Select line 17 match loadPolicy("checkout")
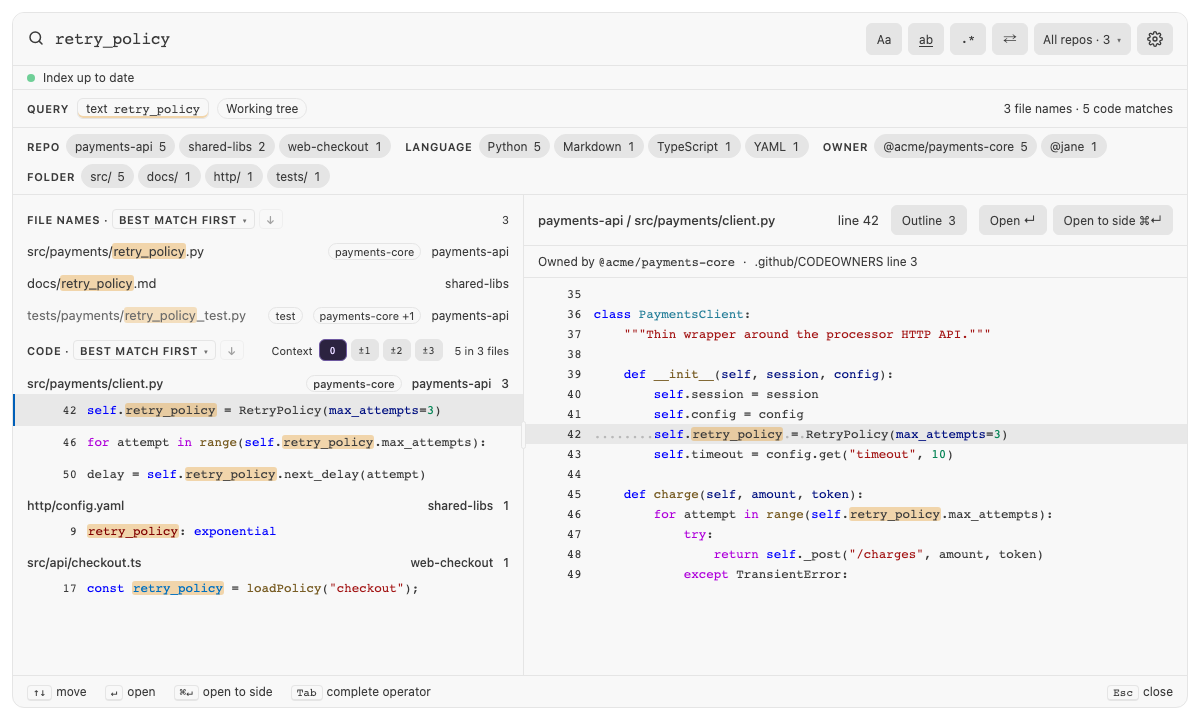 coord(268,588)
